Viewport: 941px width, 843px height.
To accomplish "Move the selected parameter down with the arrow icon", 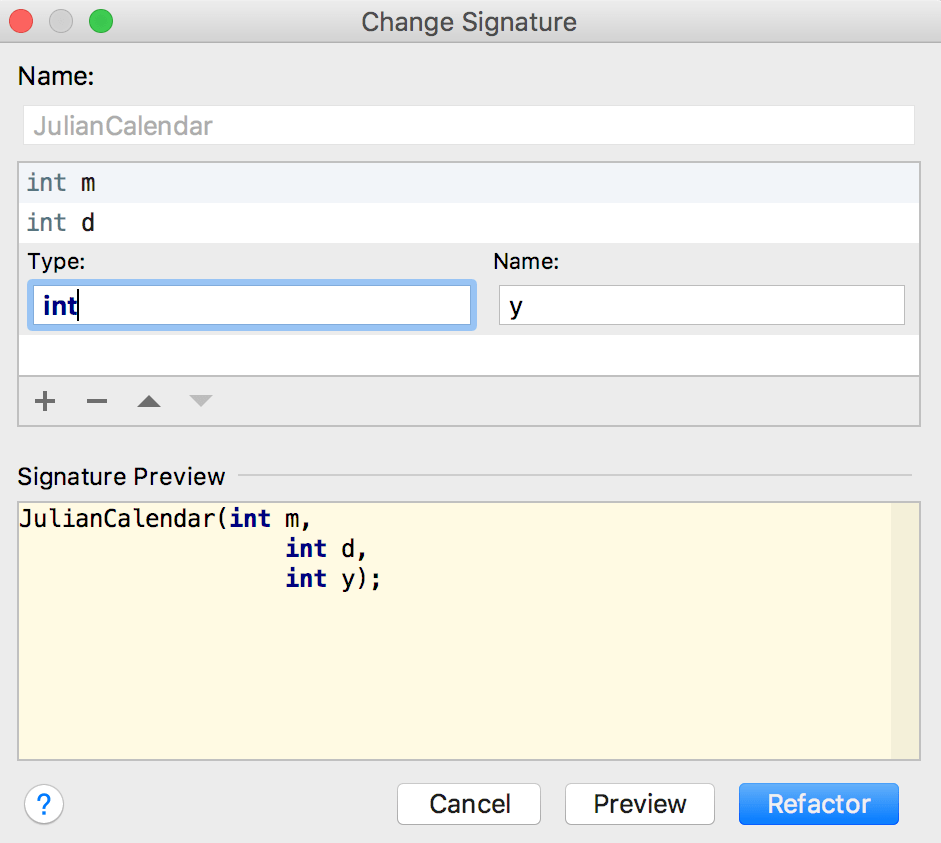I will pos(200,401).
